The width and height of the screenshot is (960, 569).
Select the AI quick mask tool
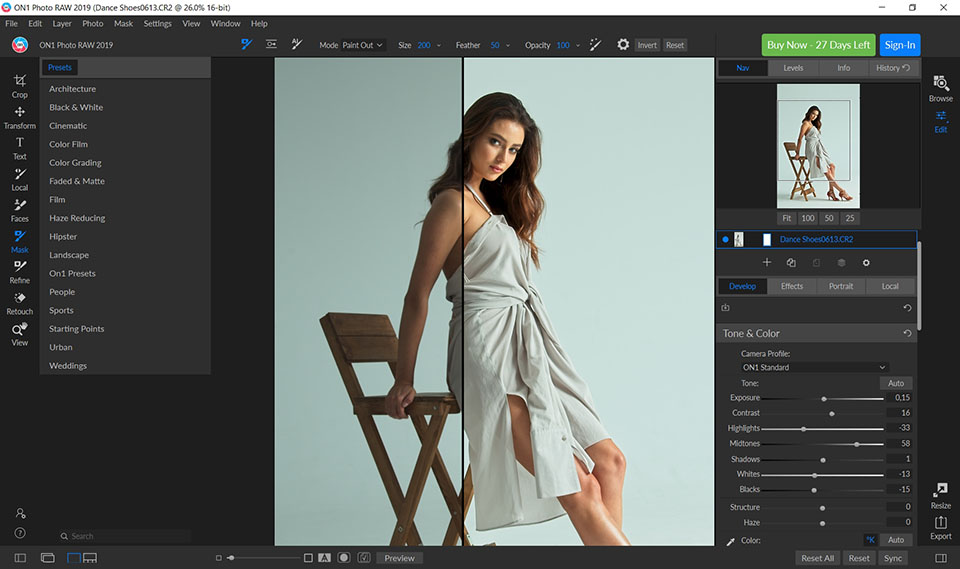point(297,44)
